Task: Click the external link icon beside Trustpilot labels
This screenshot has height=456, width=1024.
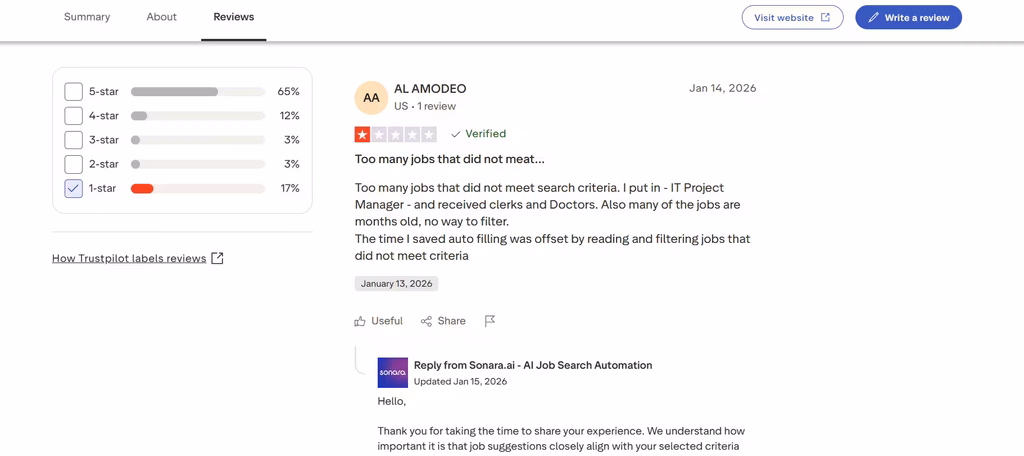Action: pyautogui.click(x=217, y=258)
